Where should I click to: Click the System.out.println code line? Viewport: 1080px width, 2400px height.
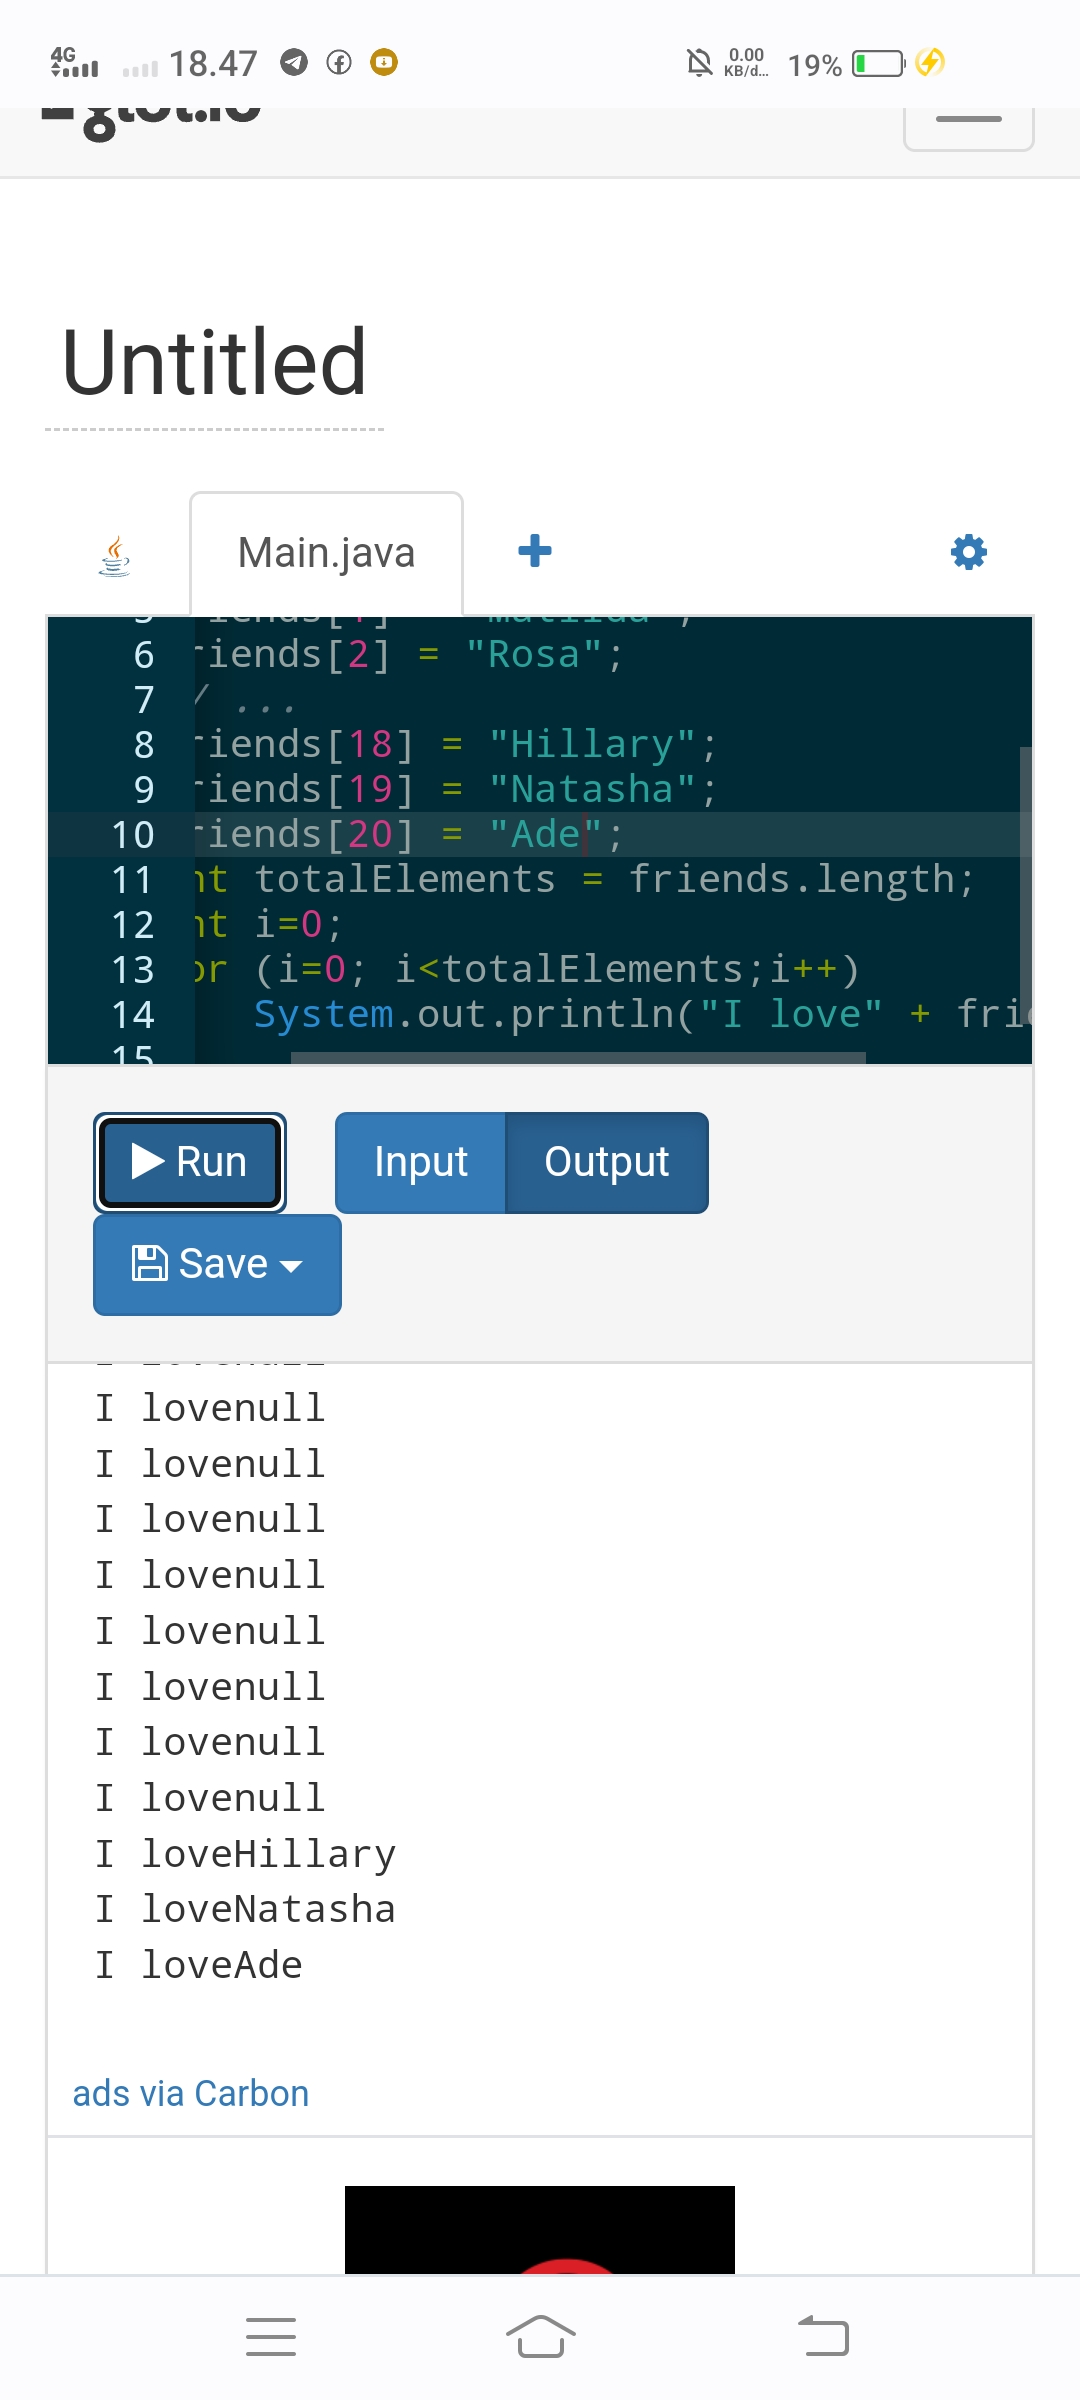640,1014
